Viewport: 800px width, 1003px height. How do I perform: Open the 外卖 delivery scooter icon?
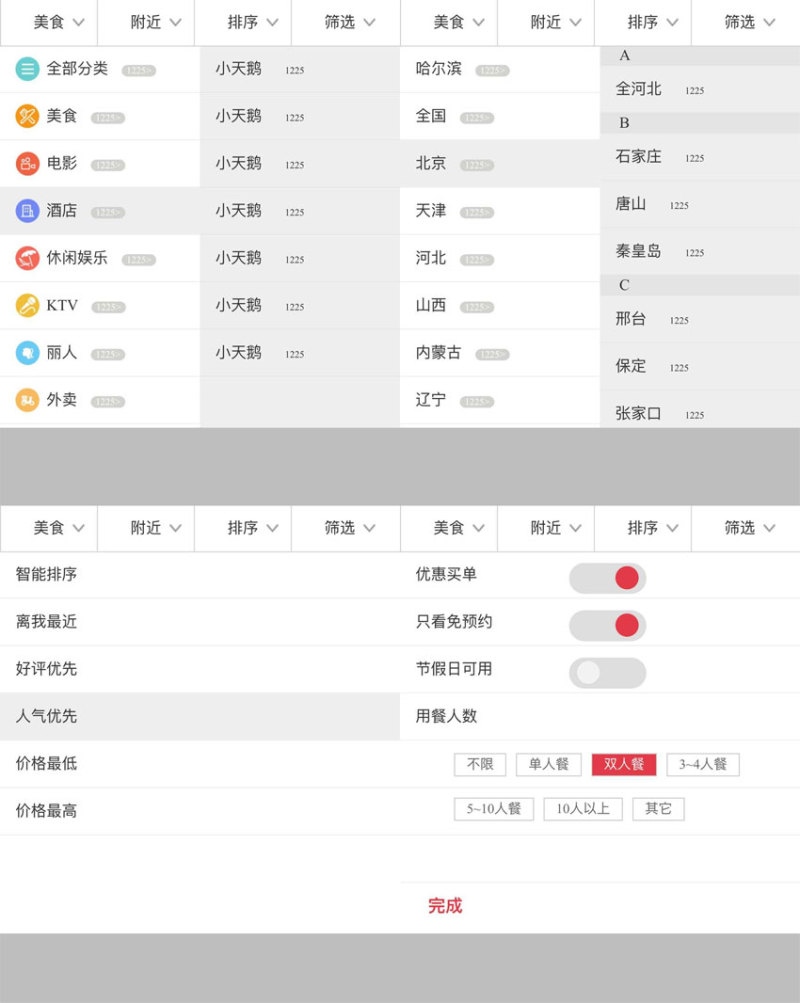[27, 400]
